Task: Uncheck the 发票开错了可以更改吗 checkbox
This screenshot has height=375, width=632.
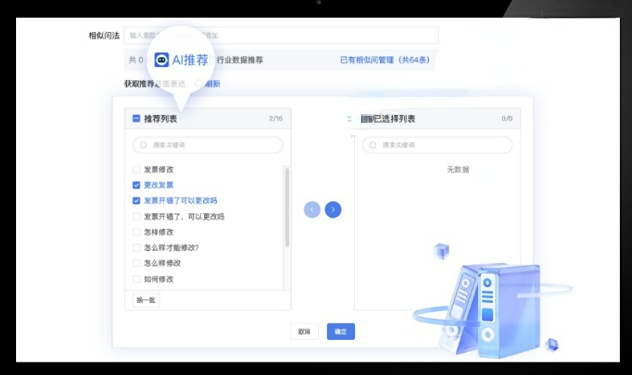Action: click(x=136, y=201)
